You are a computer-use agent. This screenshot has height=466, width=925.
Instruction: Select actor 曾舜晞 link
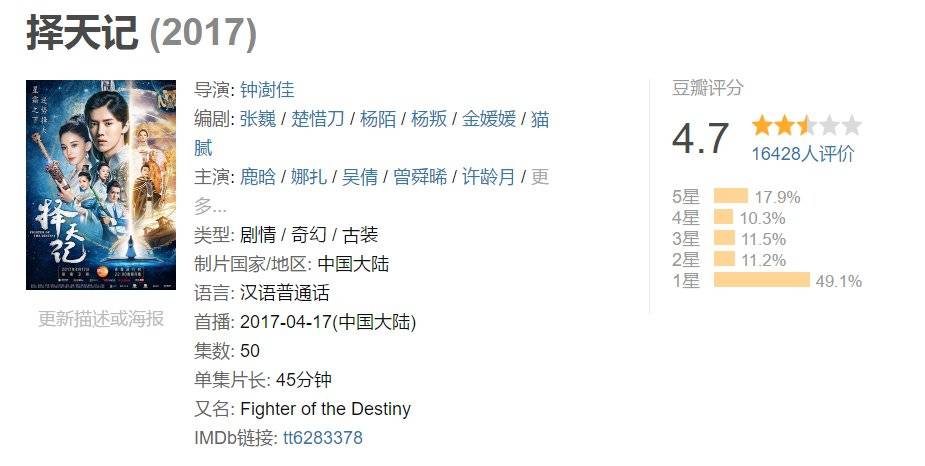[419, 177]
